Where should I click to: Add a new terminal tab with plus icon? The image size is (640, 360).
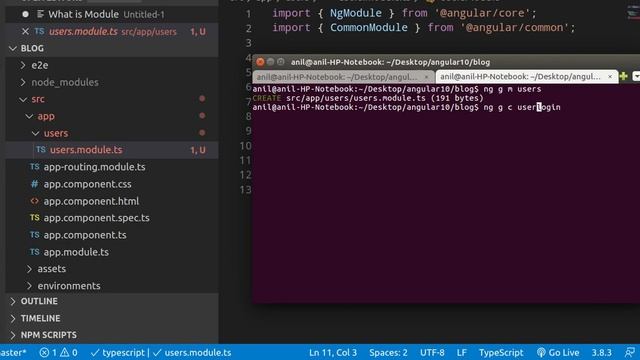tap(624, 76)
